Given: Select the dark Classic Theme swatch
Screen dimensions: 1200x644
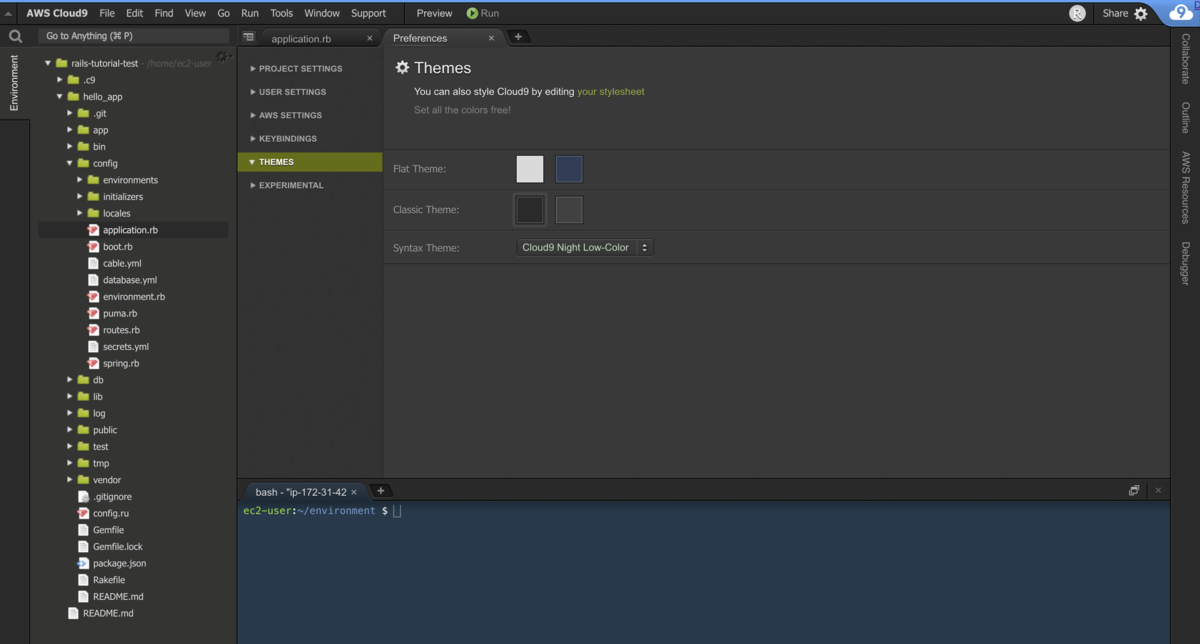Looking at the screenshot, I should click(x=530, y=210).
